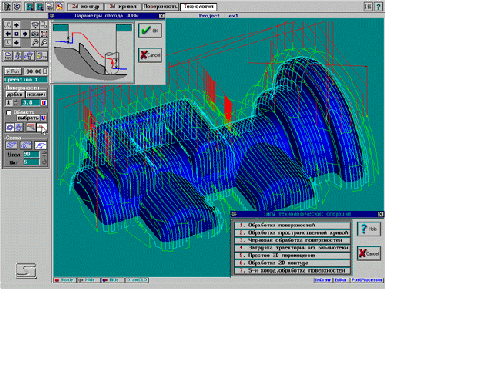500x375 pixels.
Task: Click the colorful red-yellow icon in top toolbar
Action: click(59, 7)
